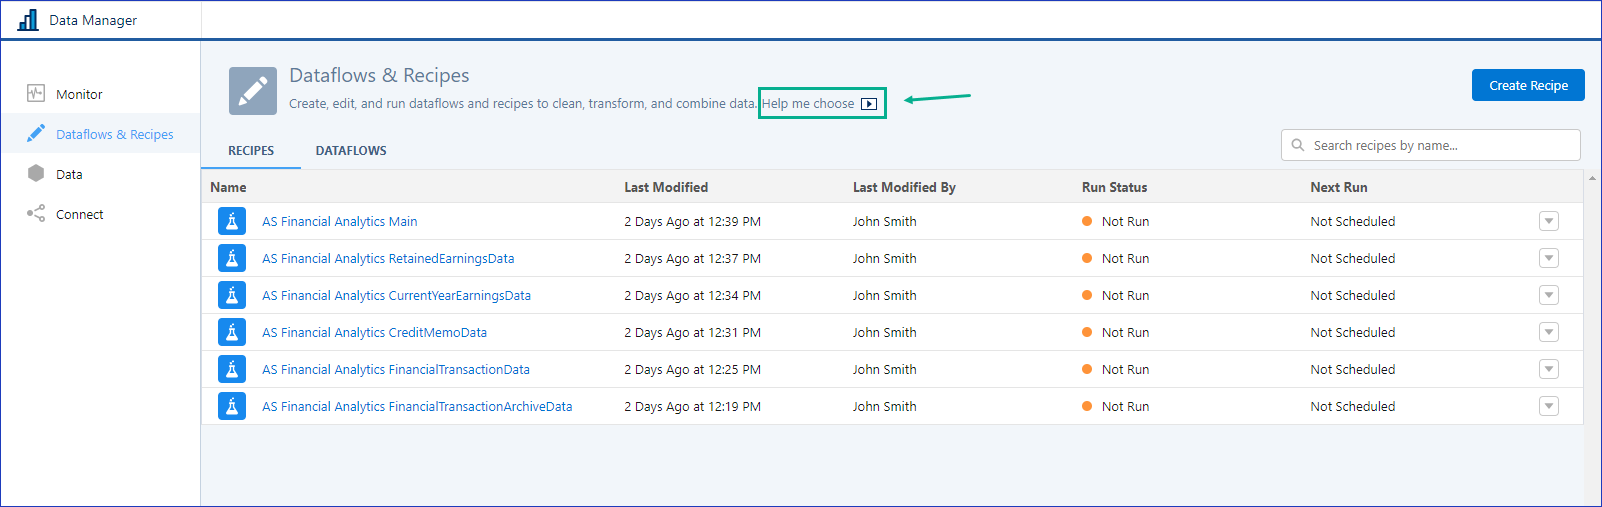Viewport: 1602px width, 507px height.
Task: Click recipe flask icon for FinancialTransactionData row
Action: 232,369
